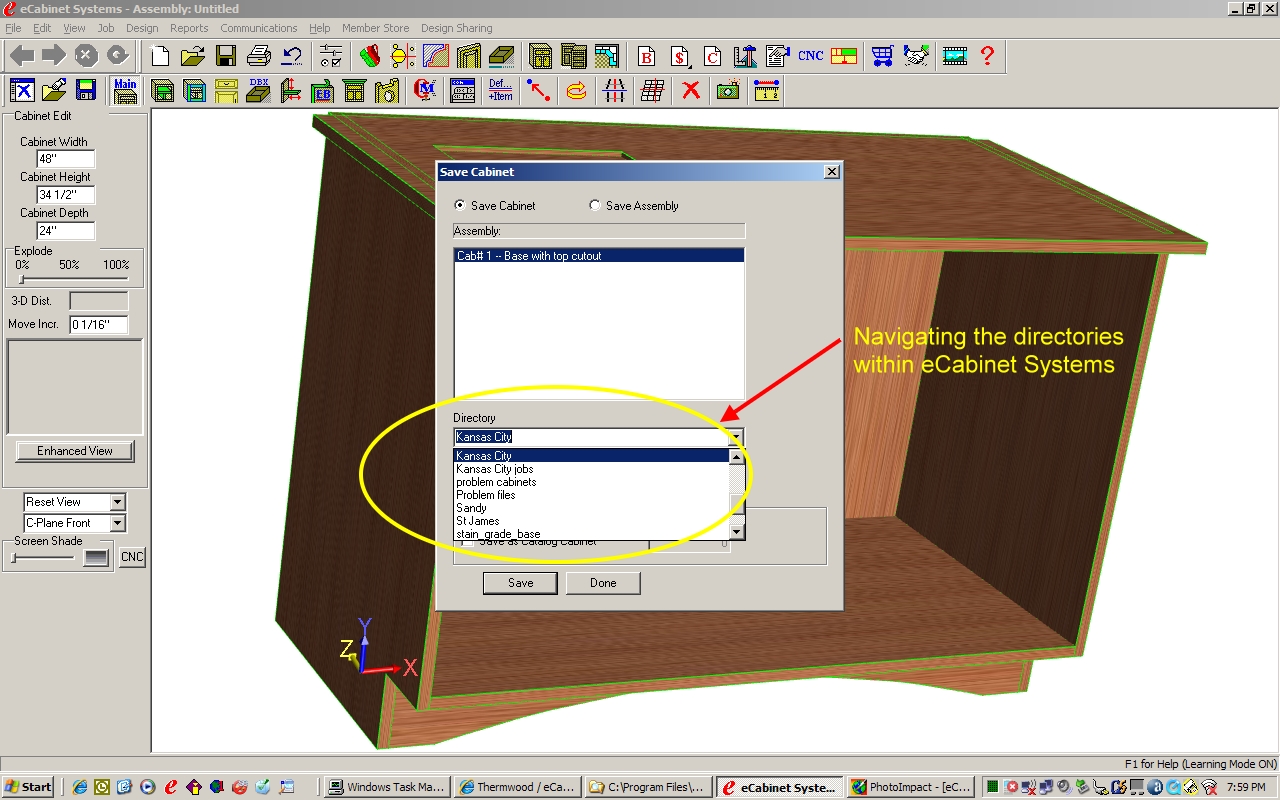Screen dimensions: 1280x800
Task: Open the settings sliders icon
Action: click(329, 56)
